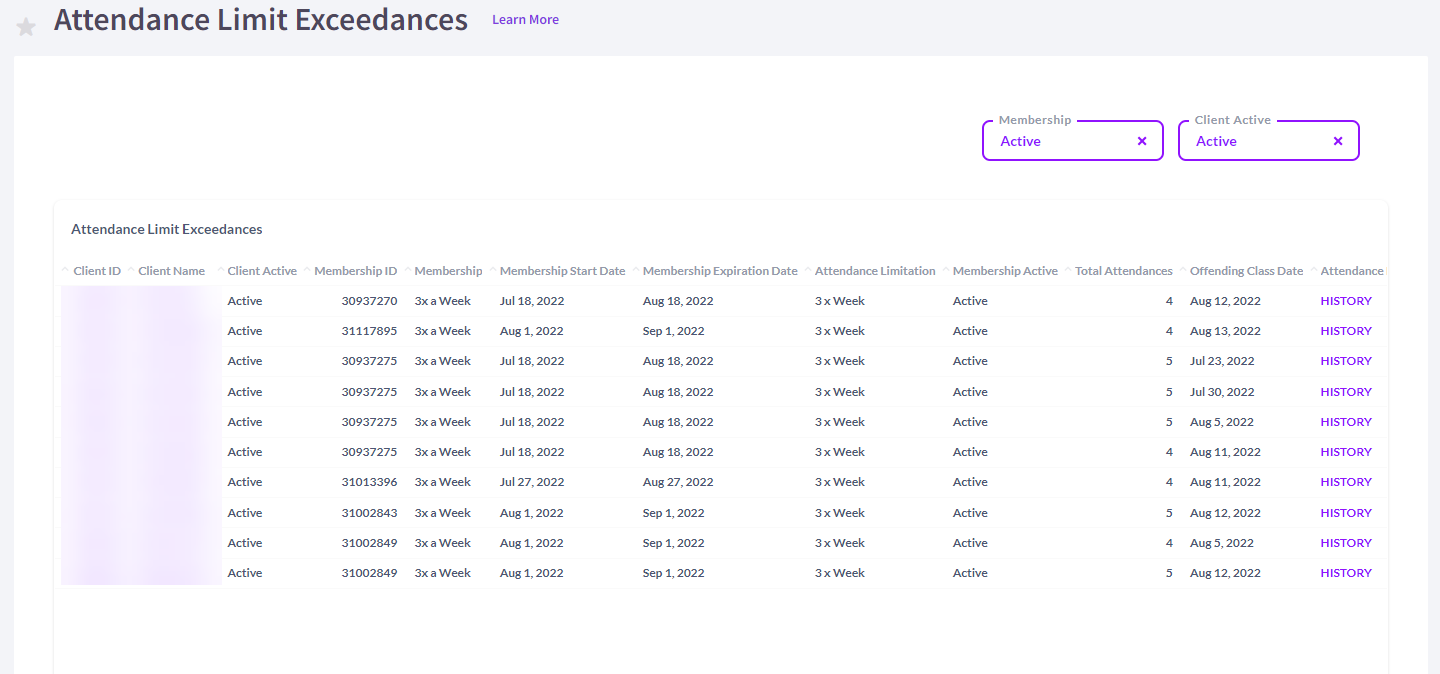1440x674 pixels.
Task: Sort by the Membership column header
Action: [x=448, y=271]
